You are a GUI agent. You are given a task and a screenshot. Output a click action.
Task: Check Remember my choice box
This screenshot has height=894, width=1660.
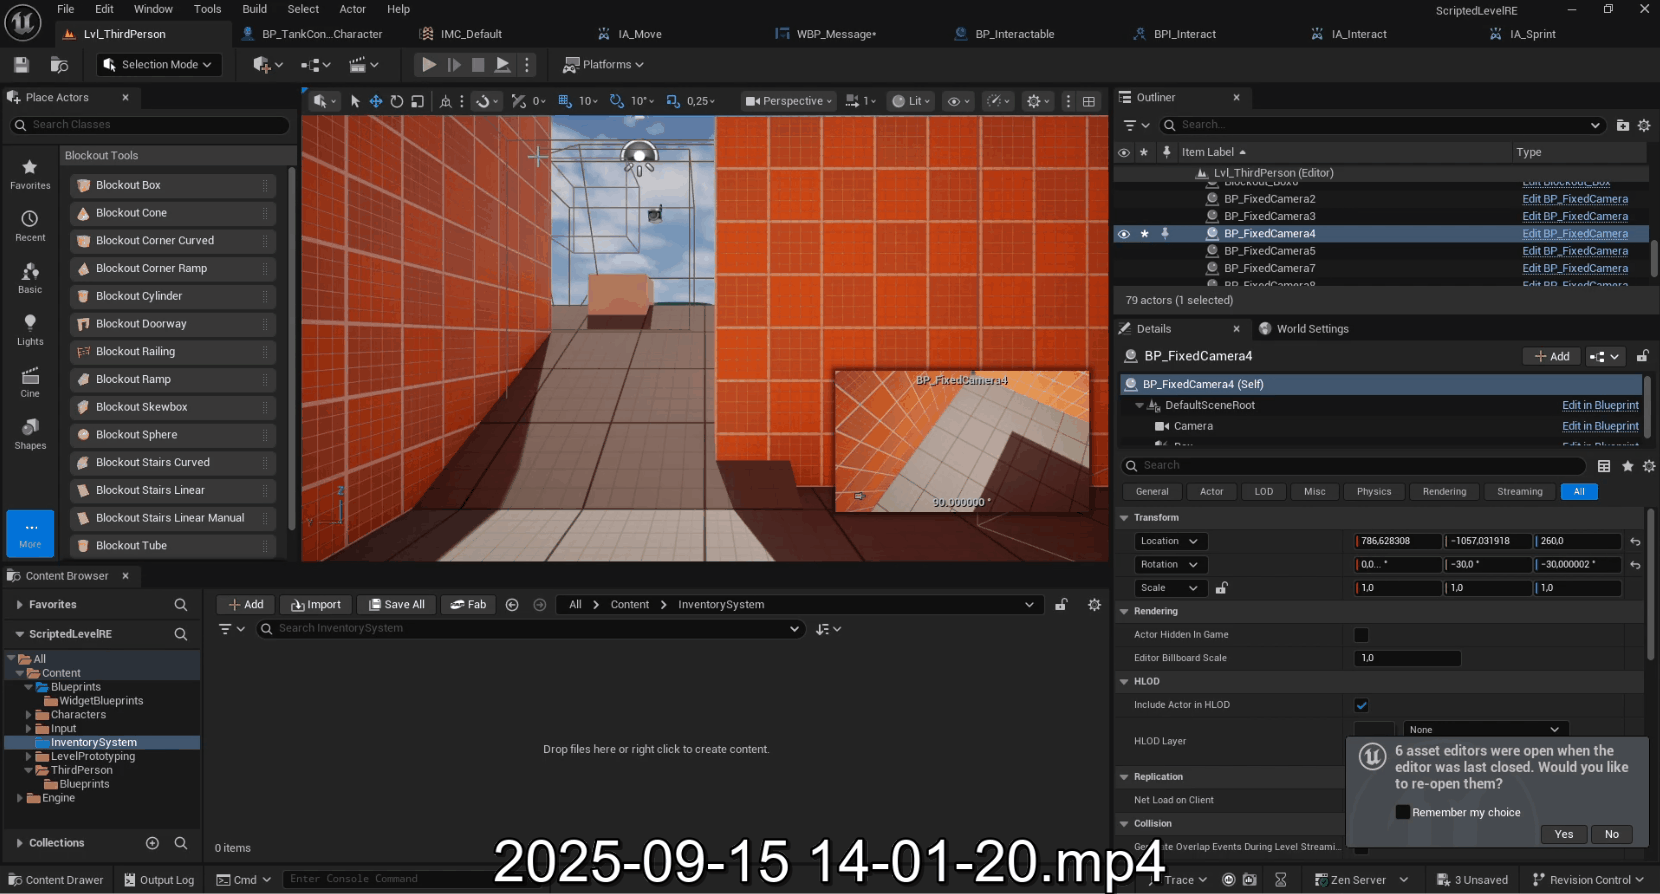(1403, 812)
